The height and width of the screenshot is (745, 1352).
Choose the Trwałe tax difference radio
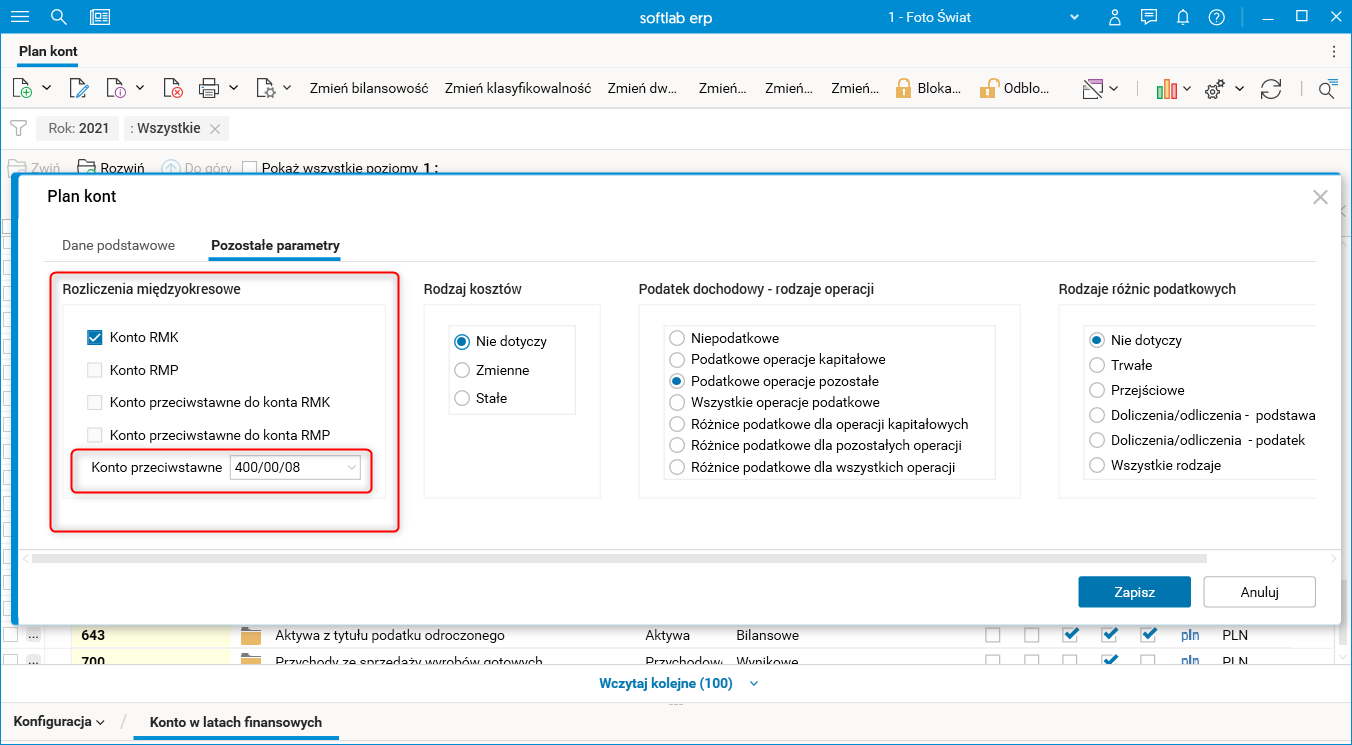[1097, 365]
